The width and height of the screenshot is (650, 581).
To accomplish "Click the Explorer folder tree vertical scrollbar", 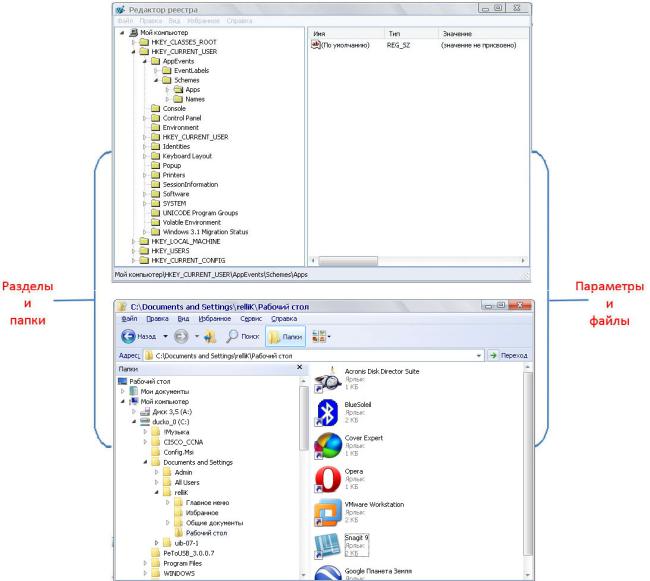I will (x=304, y=418).
